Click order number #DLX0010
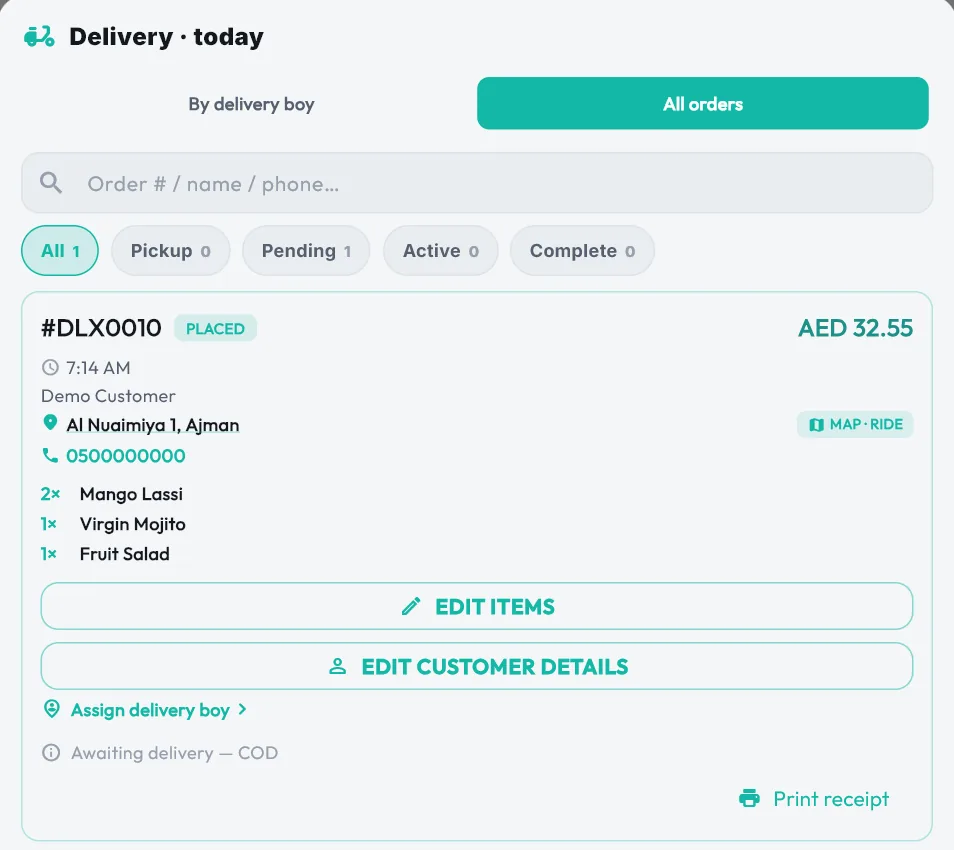 tap(101, 328)
